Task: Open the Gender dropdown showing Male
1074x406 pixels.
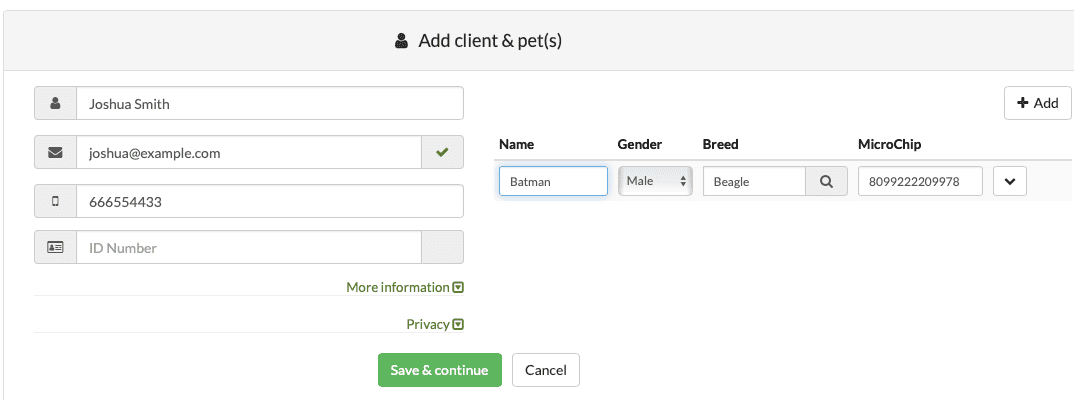Action: tap(655, 181)
